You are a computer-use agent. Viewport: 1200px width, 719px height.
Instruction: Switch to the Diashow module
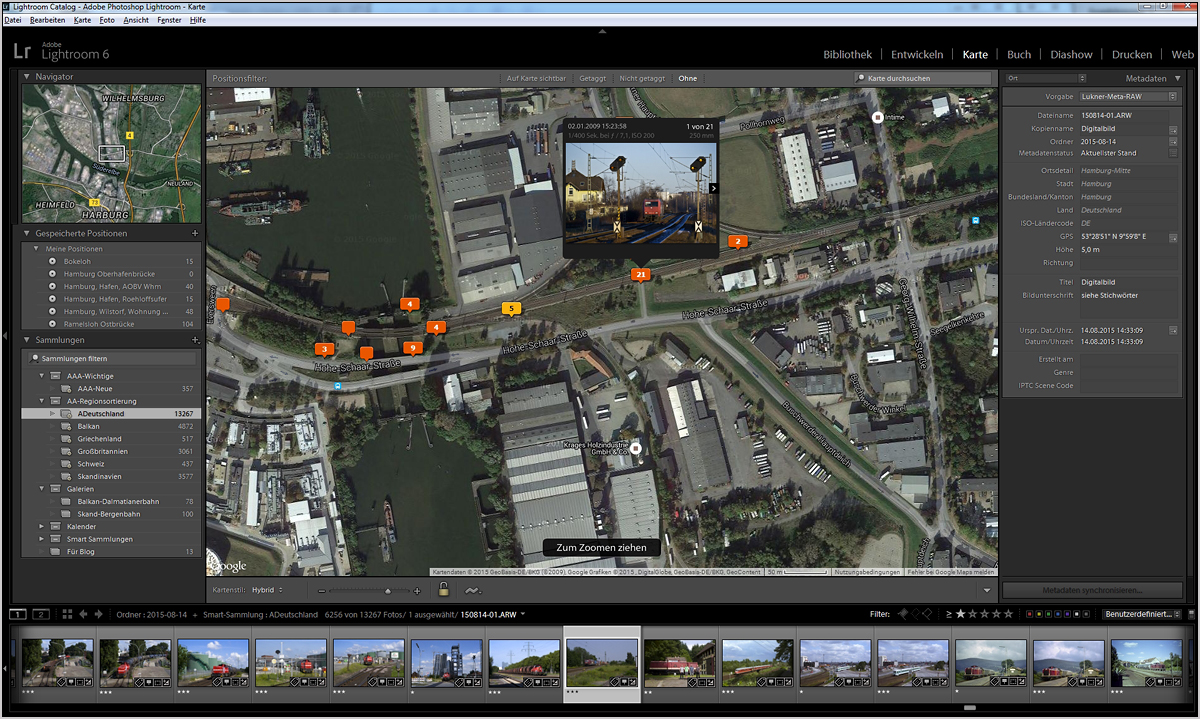(1070, 54)
